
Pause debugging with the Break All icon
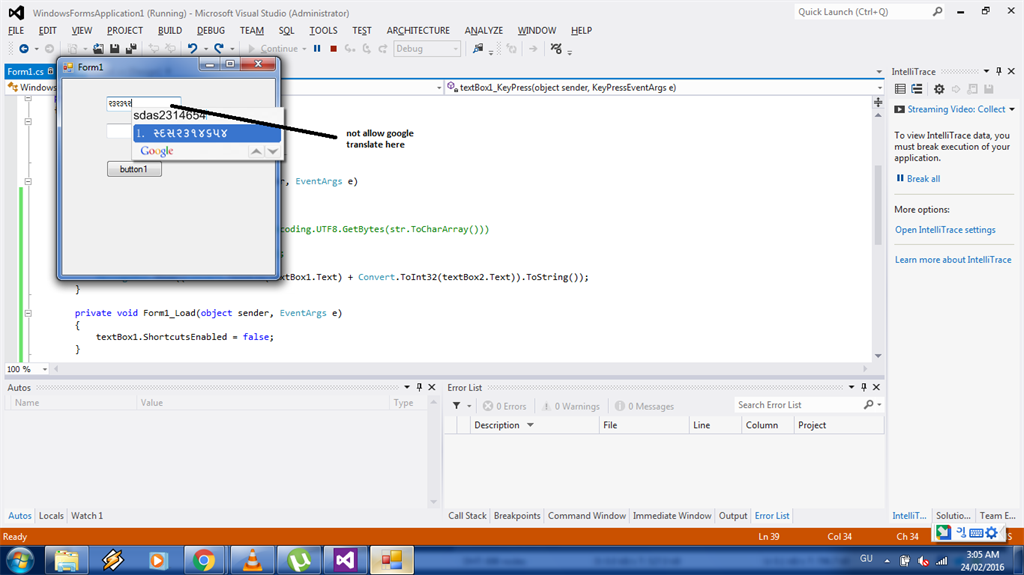pyautogui.click(x=317, y=49)
